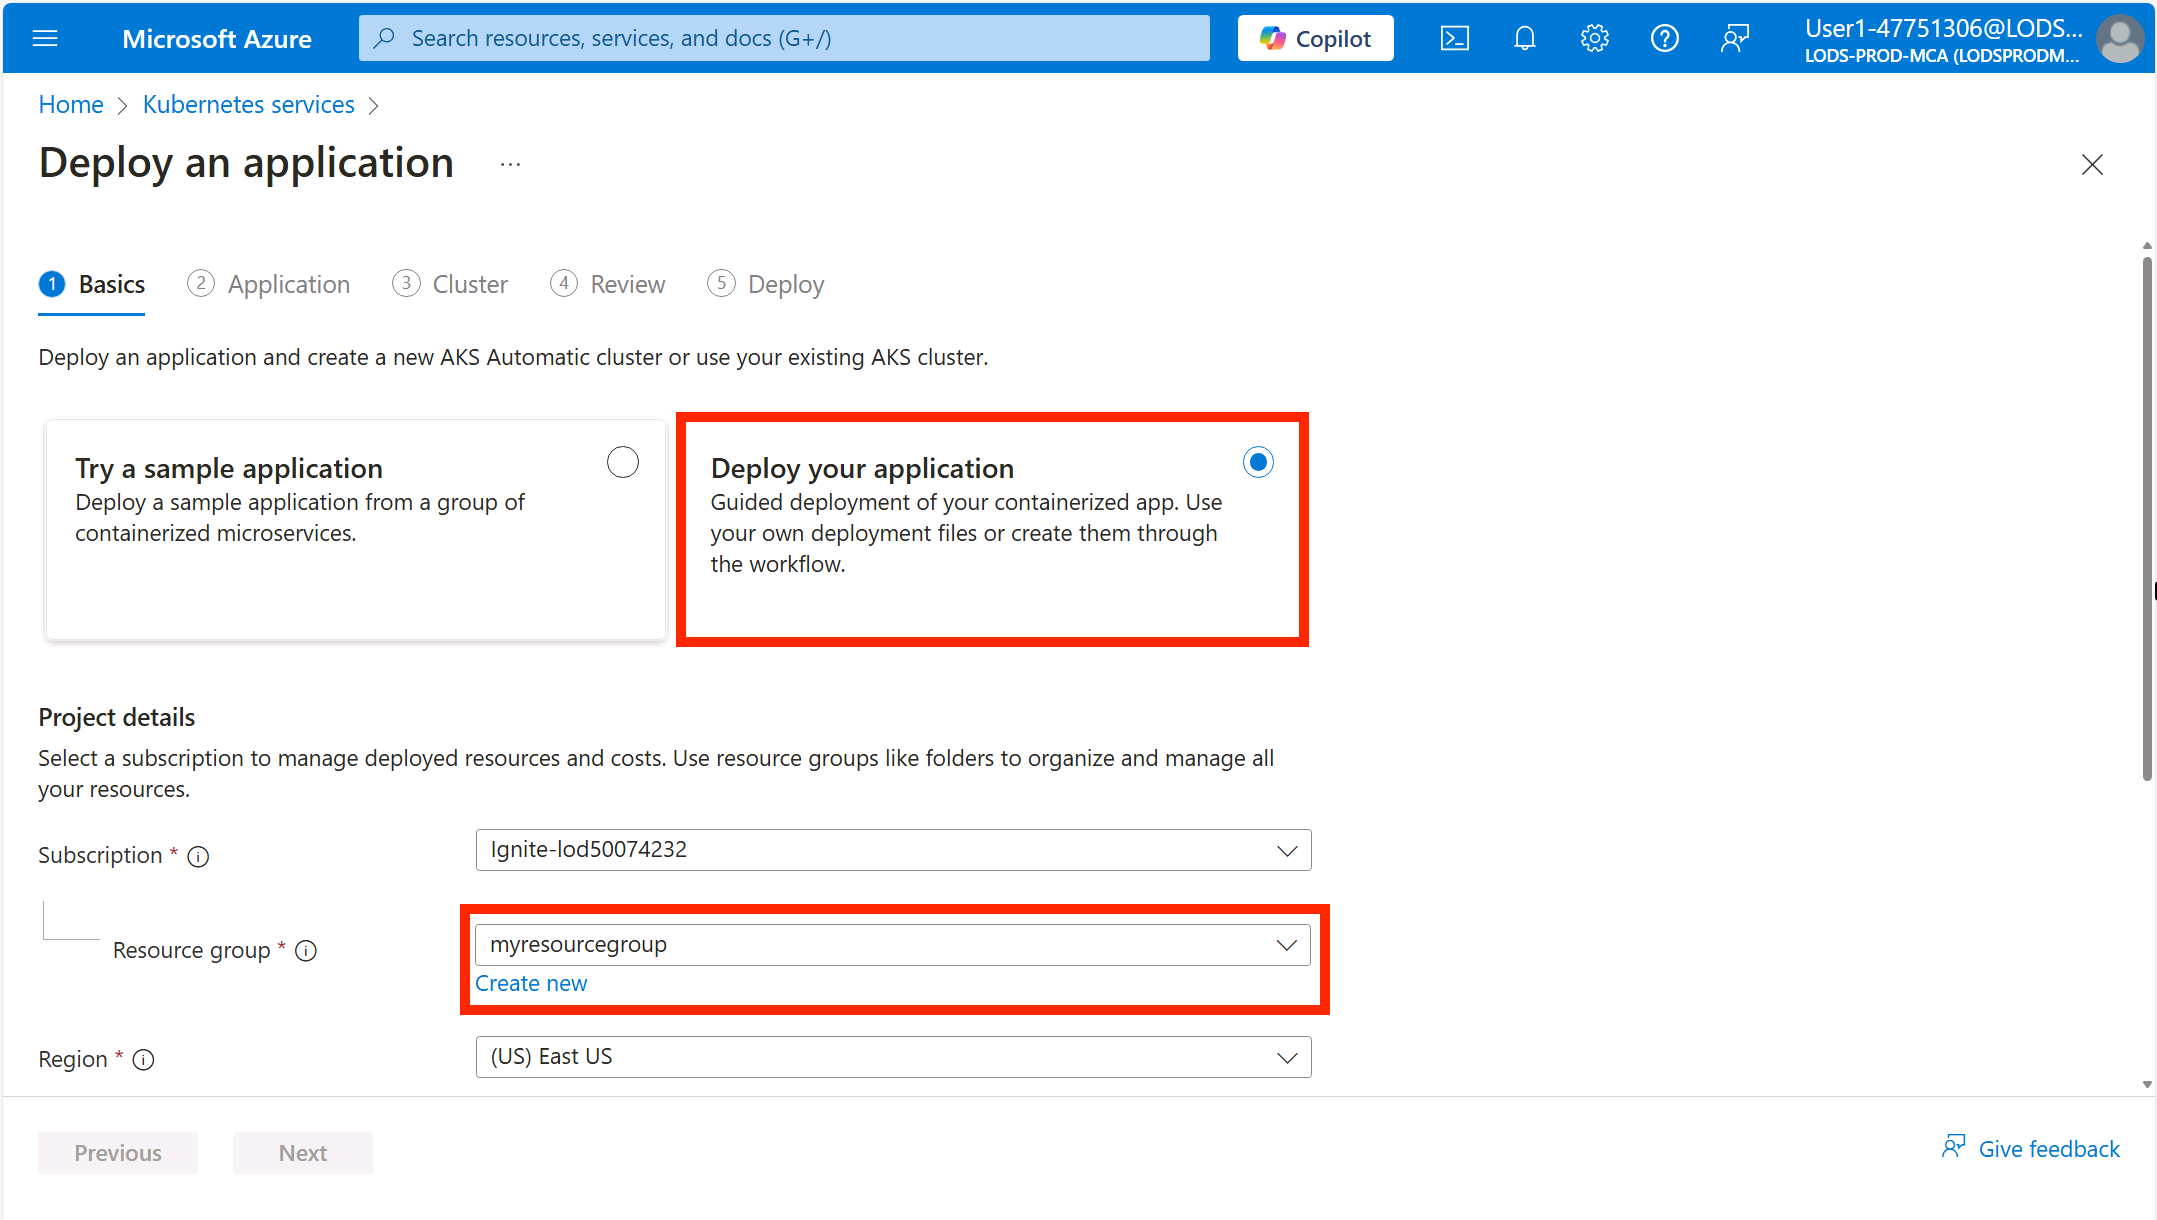Click the hamburger menu icon
The height and width of the screenshot is (1220, 2157).
pyautogui.click(x=44, y=37)
